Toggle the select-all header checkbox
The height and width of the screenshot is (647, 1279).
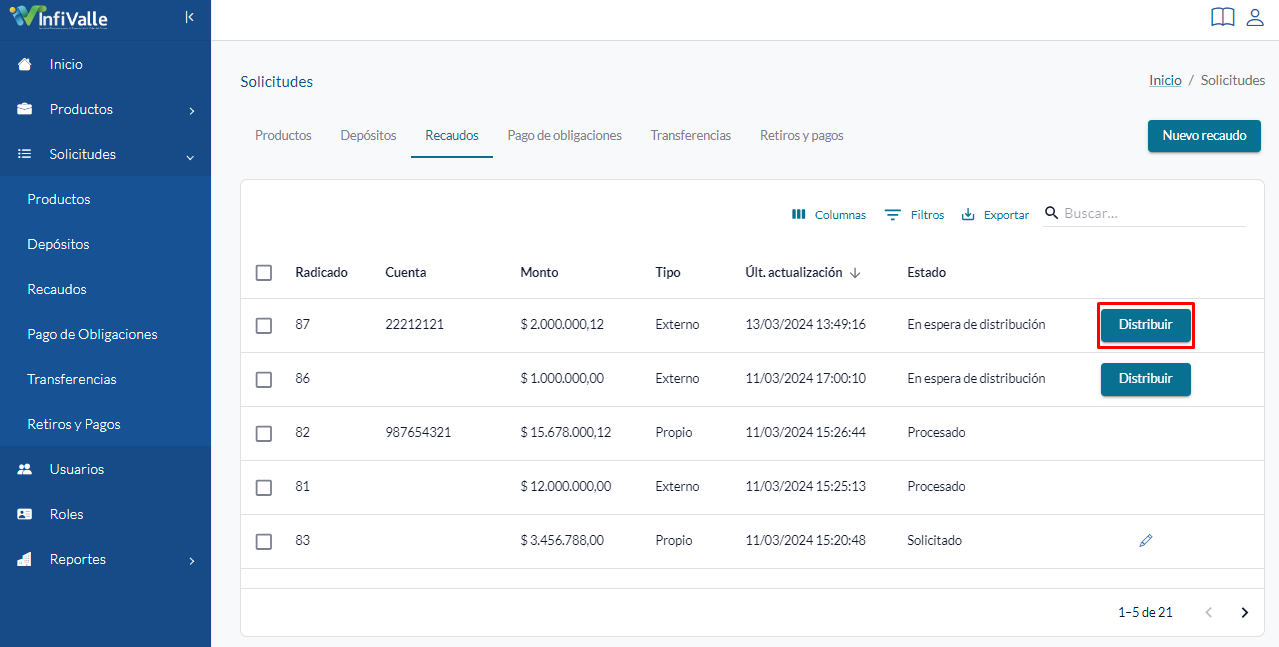(264, 273)
